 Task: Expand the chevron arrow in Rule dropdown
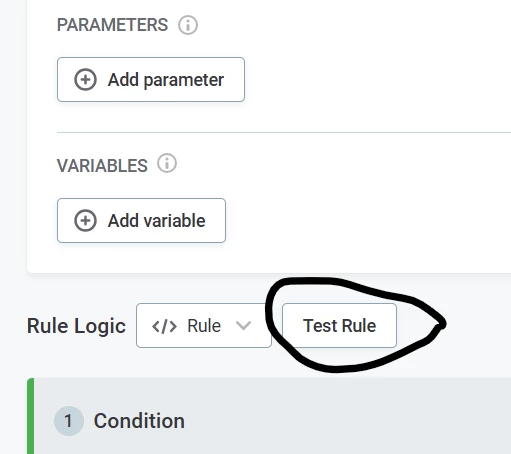(x=243, y=326)
